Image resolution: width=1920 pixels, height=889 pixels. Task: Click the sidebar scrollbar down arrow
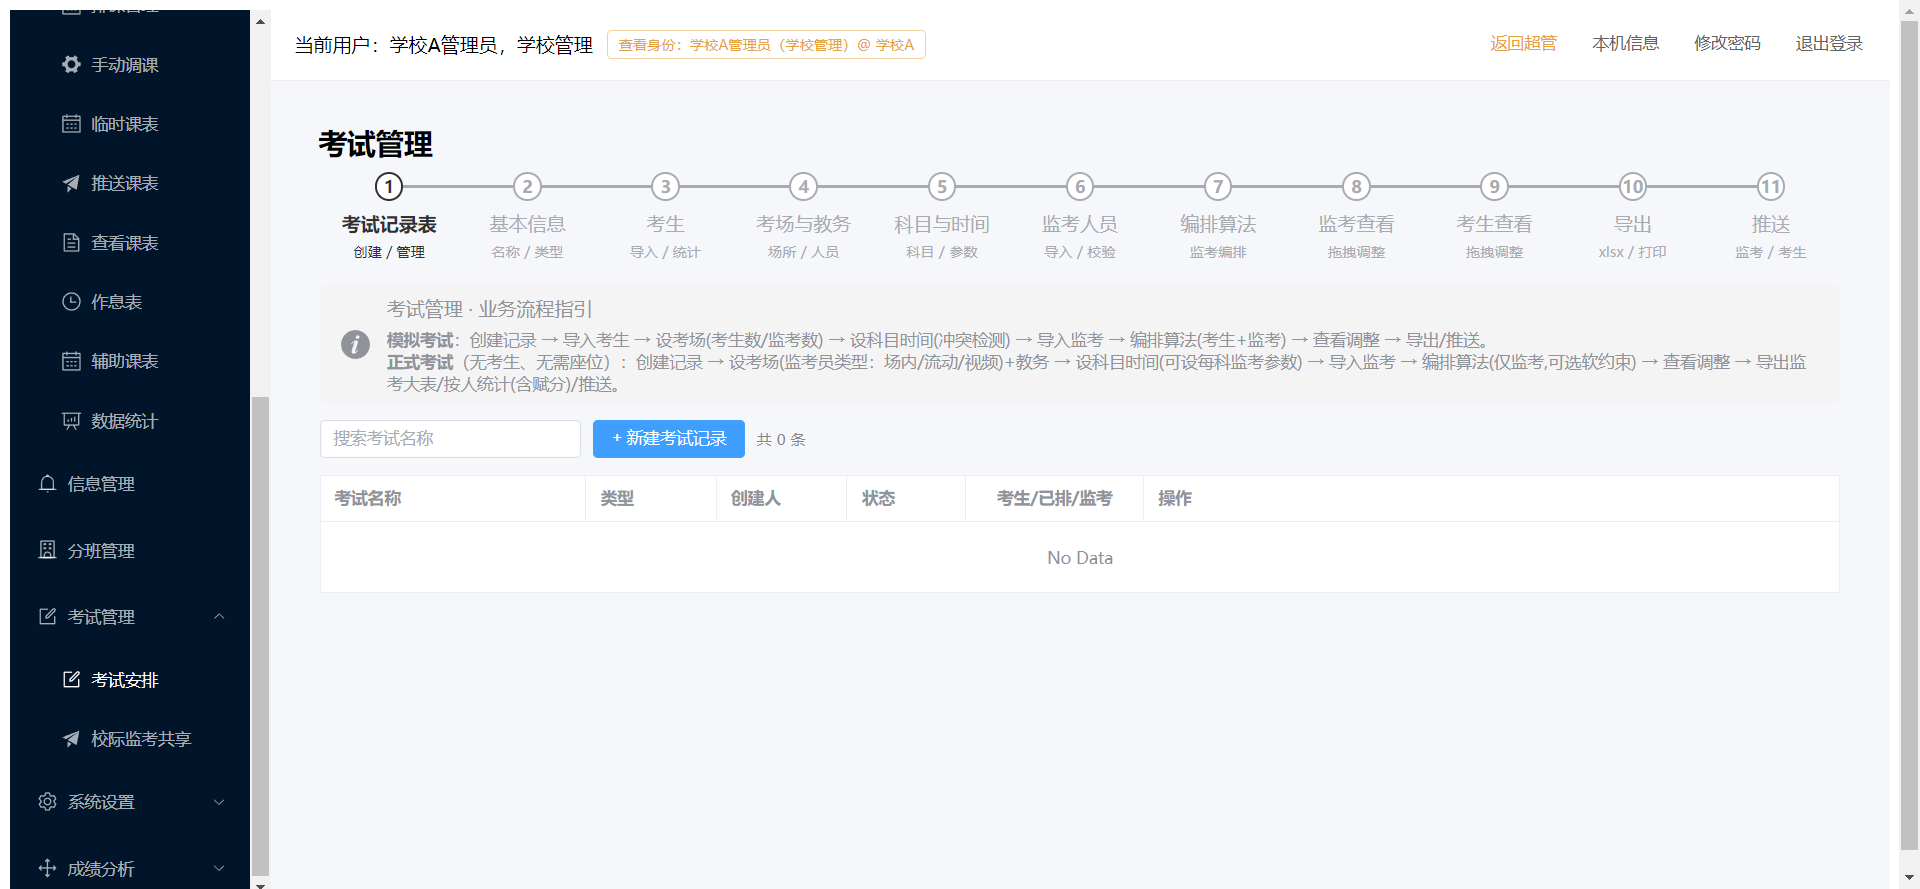(260, 884)
